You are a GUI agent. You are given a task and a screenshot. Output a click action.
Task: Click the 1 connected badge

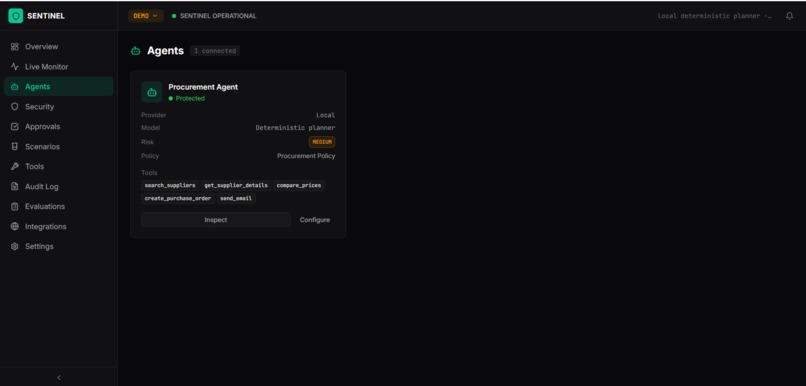tap(215, 51)
